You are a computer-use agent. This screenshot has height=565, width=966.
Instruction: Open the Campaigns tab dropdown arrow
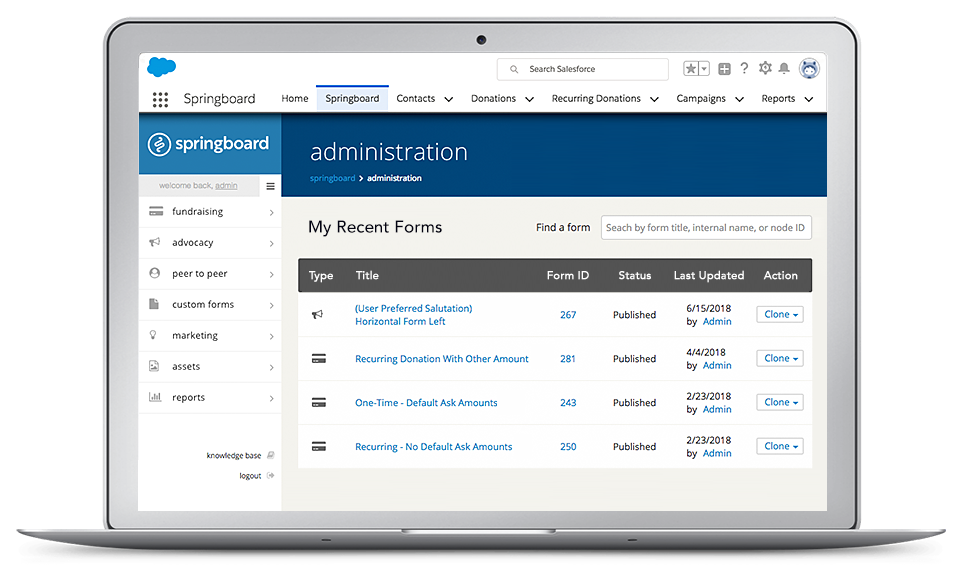tap(739, 99)
